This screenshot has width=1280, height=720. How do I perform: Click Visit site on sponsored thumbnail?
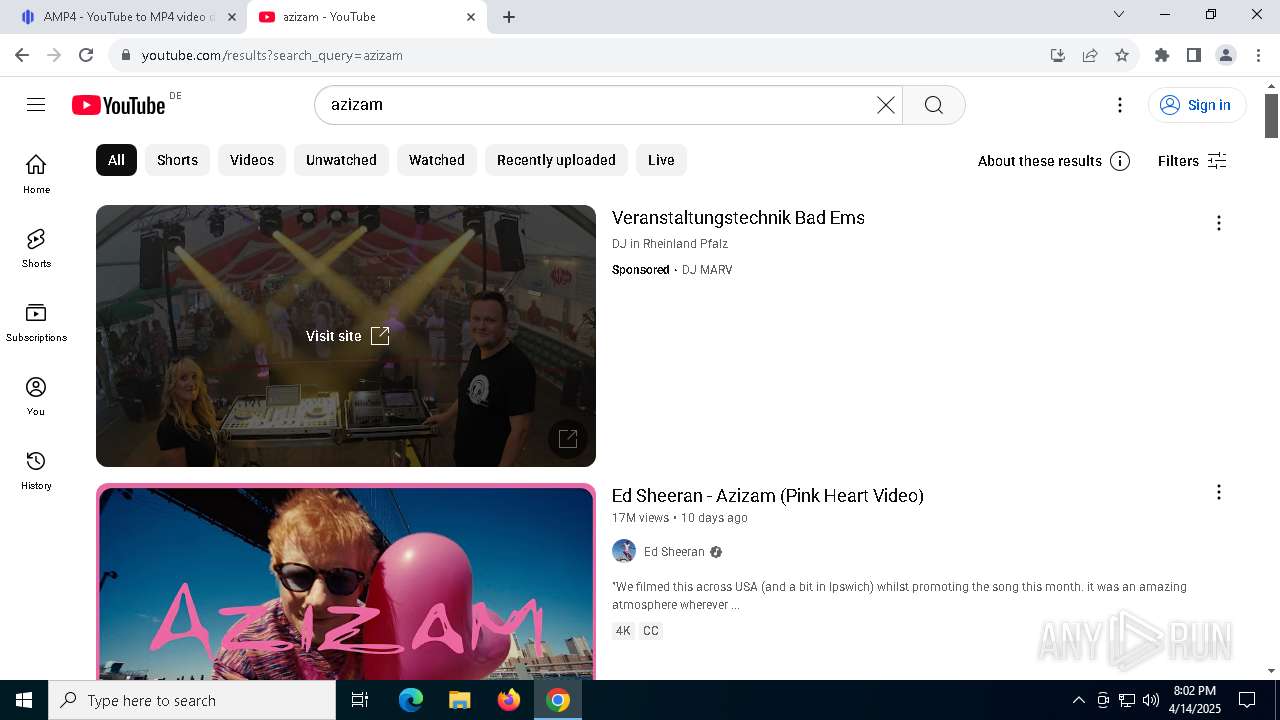348,336
